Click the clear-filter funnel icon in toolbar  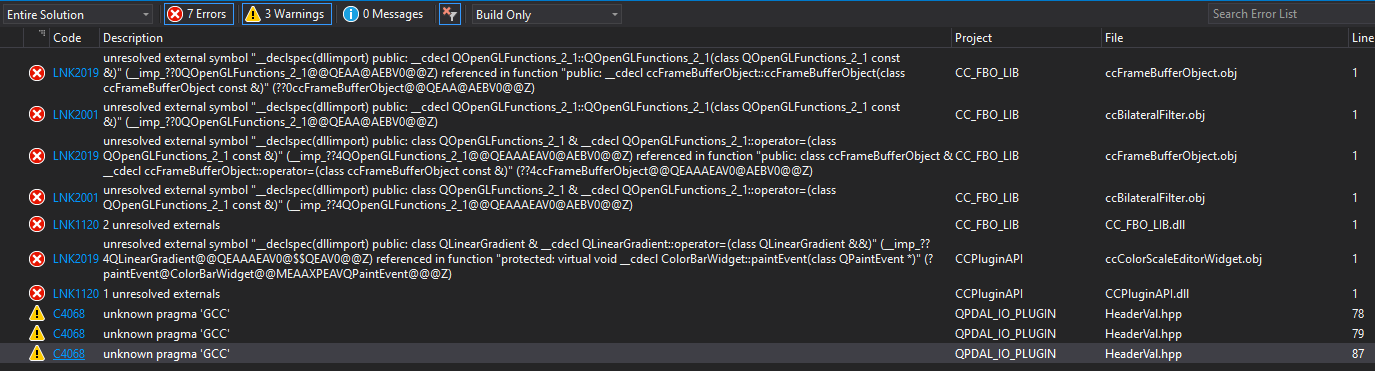click(x=451, y=14)
